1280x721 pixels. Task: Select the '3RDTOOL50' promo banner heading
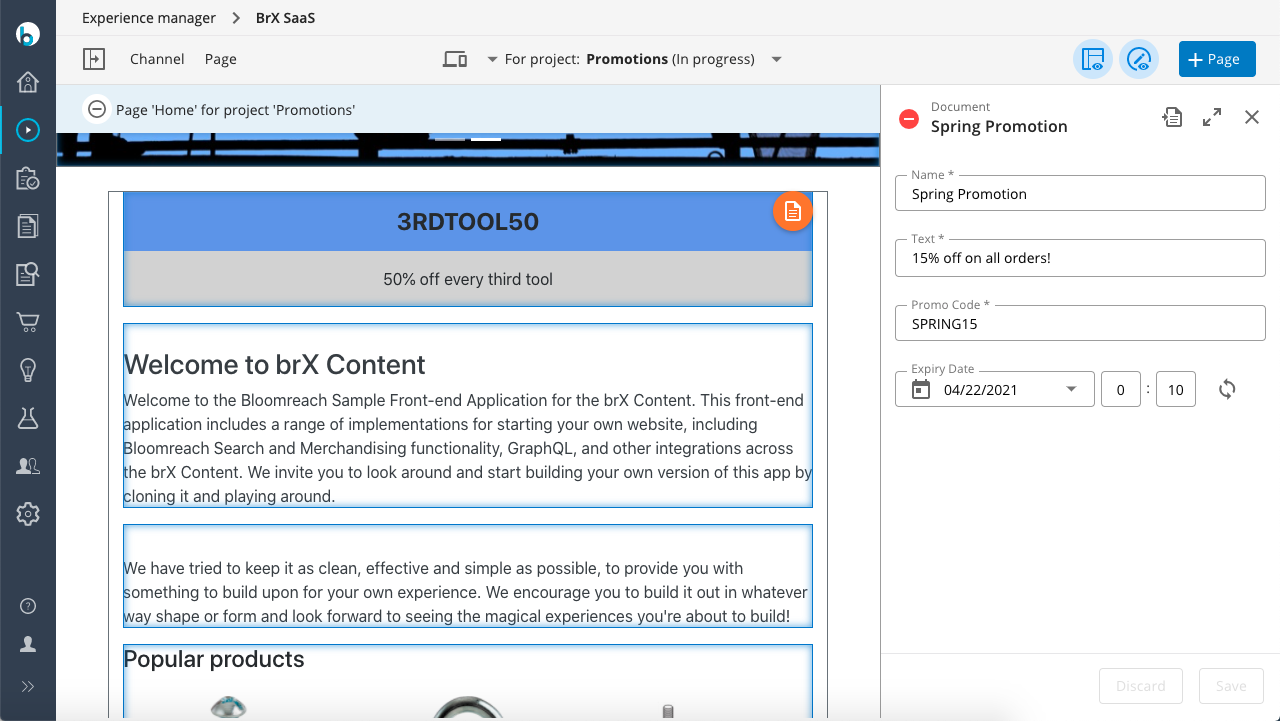pos(468,222)
